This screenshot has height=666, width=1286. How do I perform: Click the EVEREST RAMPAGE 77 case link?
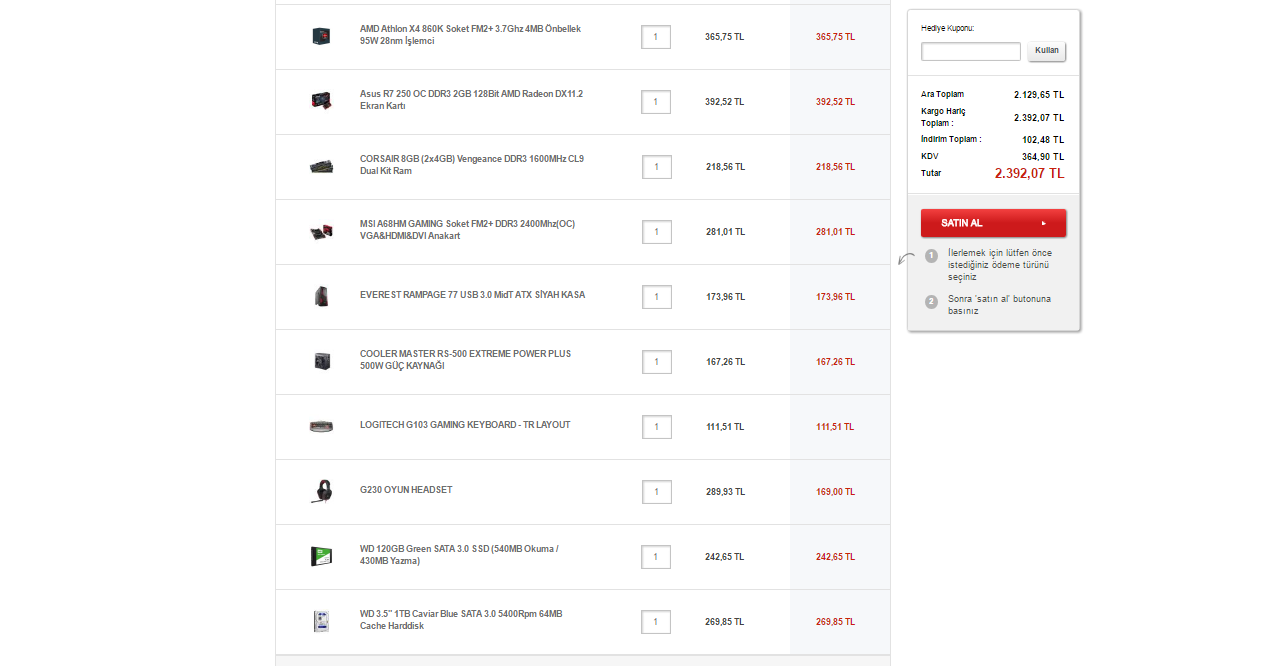click(472, 295)
